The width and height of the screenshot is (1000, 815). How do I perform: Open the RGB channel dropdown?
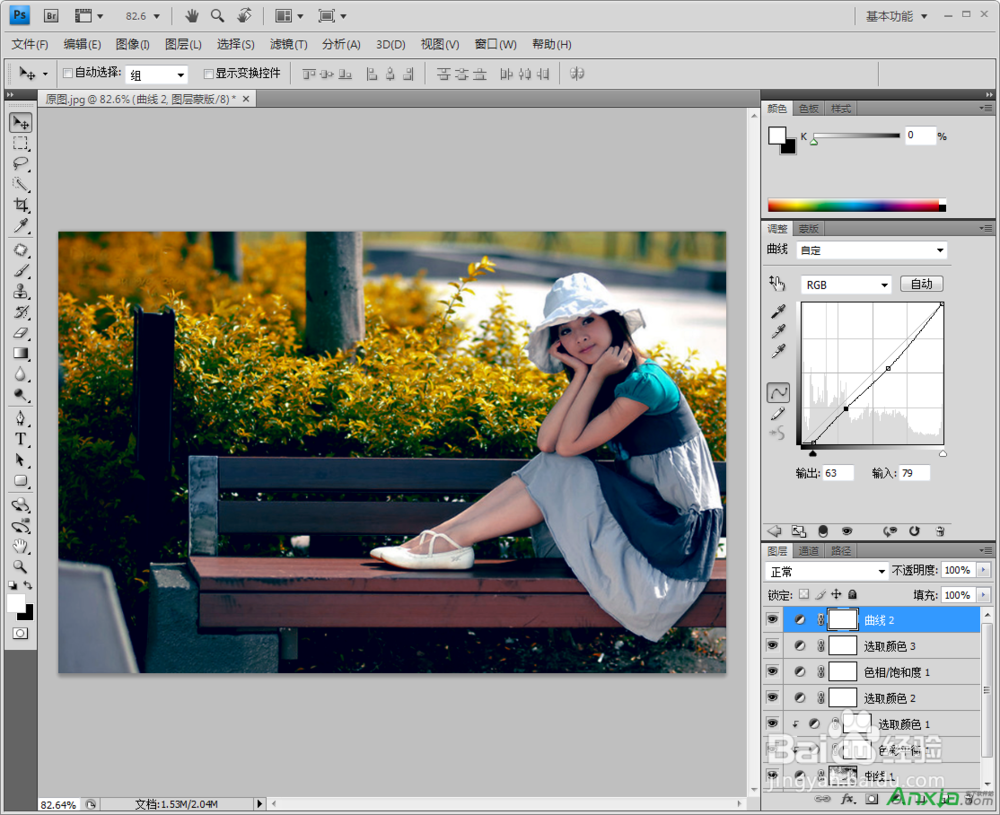[846, 285]
